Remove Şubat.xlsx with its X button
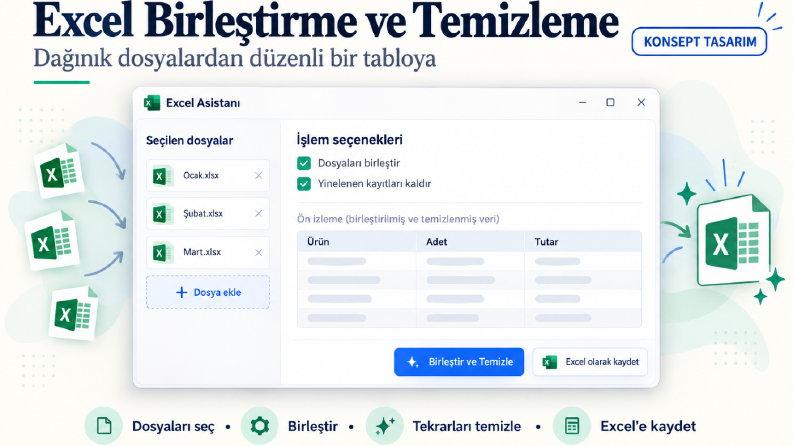793x446 pixels. (x=258, y=213)
